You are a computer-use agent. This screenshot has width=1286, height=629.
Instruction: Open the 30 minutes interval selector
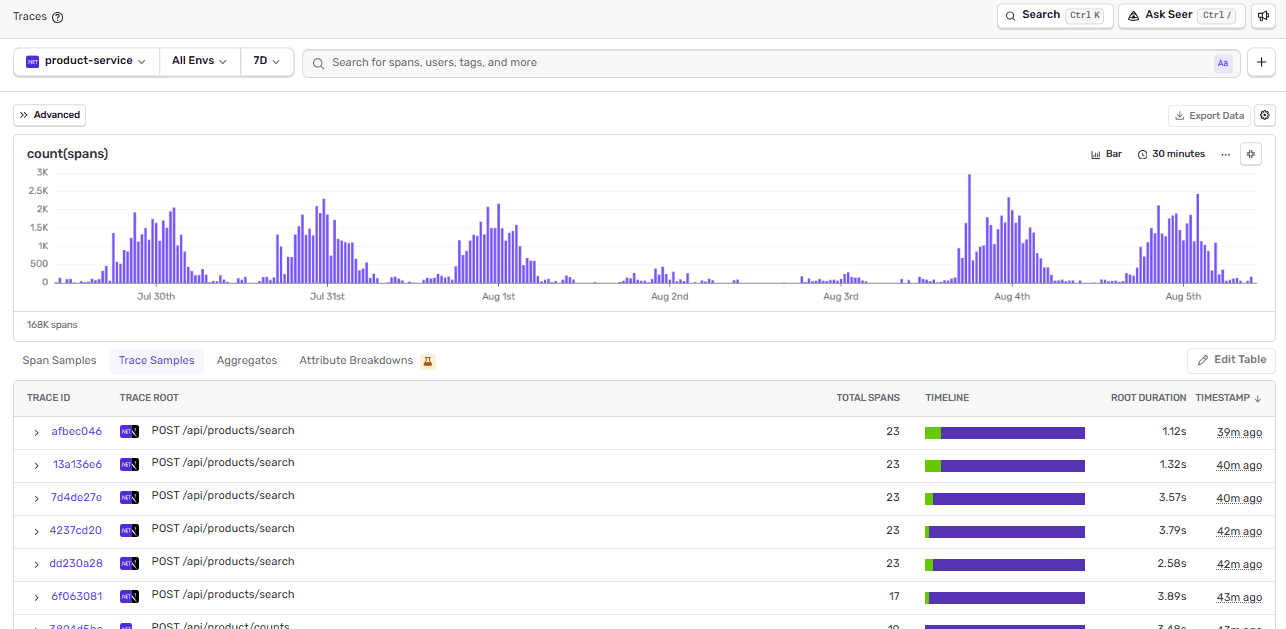coord(1171,154)
